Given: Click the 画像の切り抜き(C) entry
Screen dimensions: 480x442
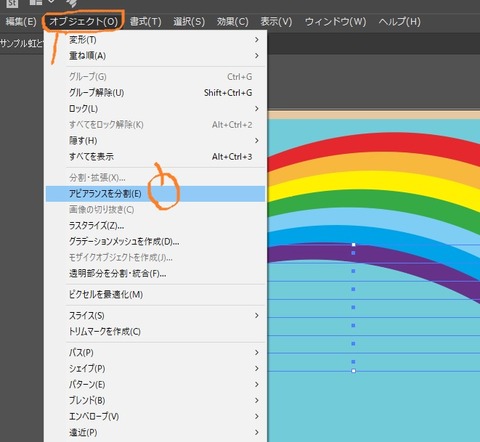Looking at the screenshot, I should pos(155,210).
